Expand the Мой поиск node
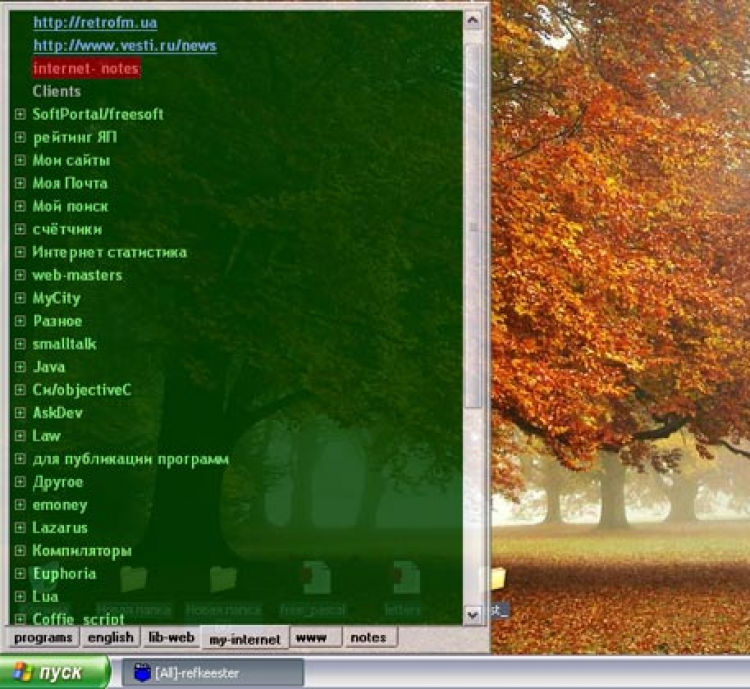Screen dimensions: 750x689 pos(20,206)
